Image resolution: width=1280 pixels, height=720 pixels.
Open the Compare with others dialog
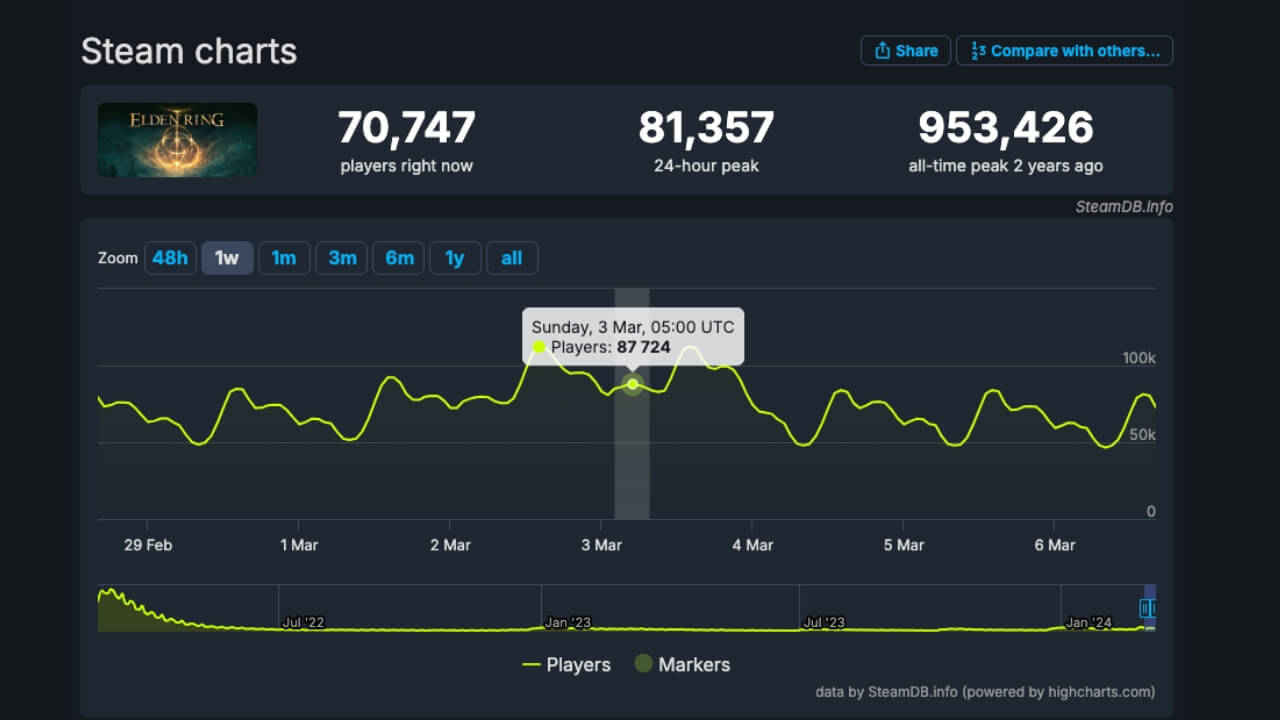pos(1064,50)
